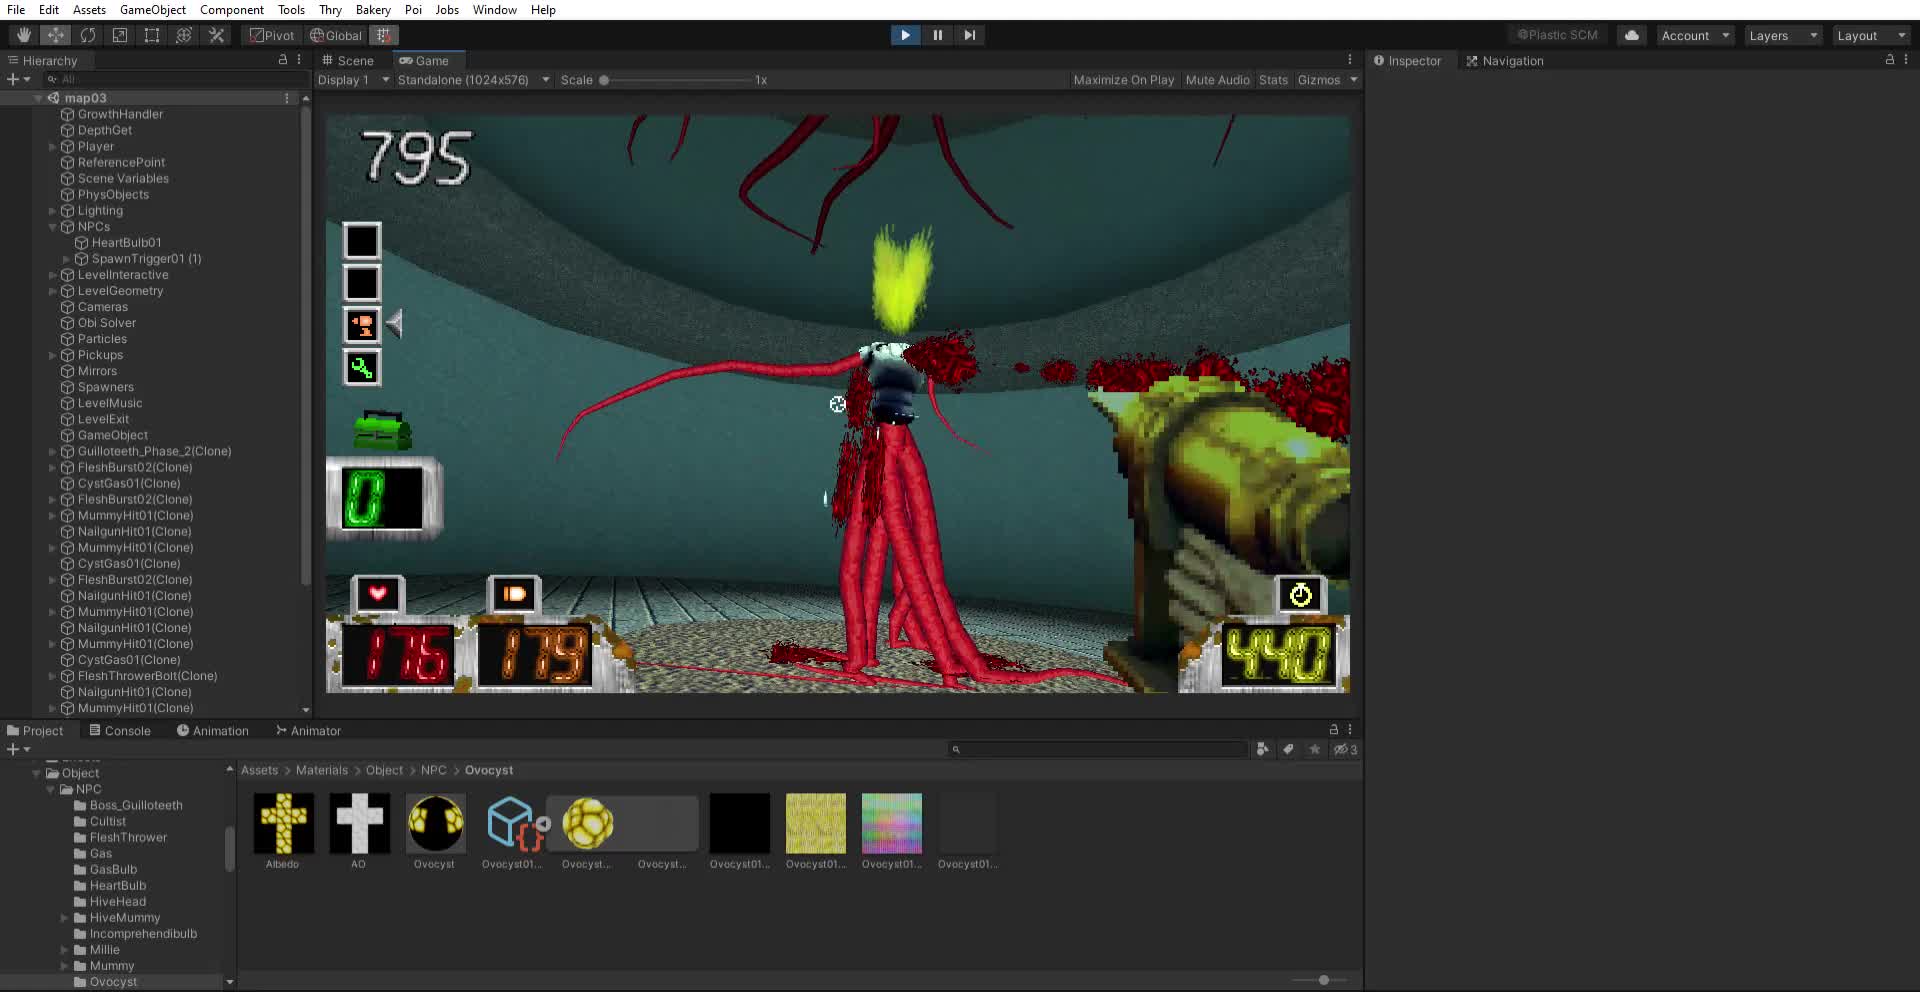This screenshot has height=992, width=1920.
Task: Select the Scale tool
Action: (x=119, y=35)
